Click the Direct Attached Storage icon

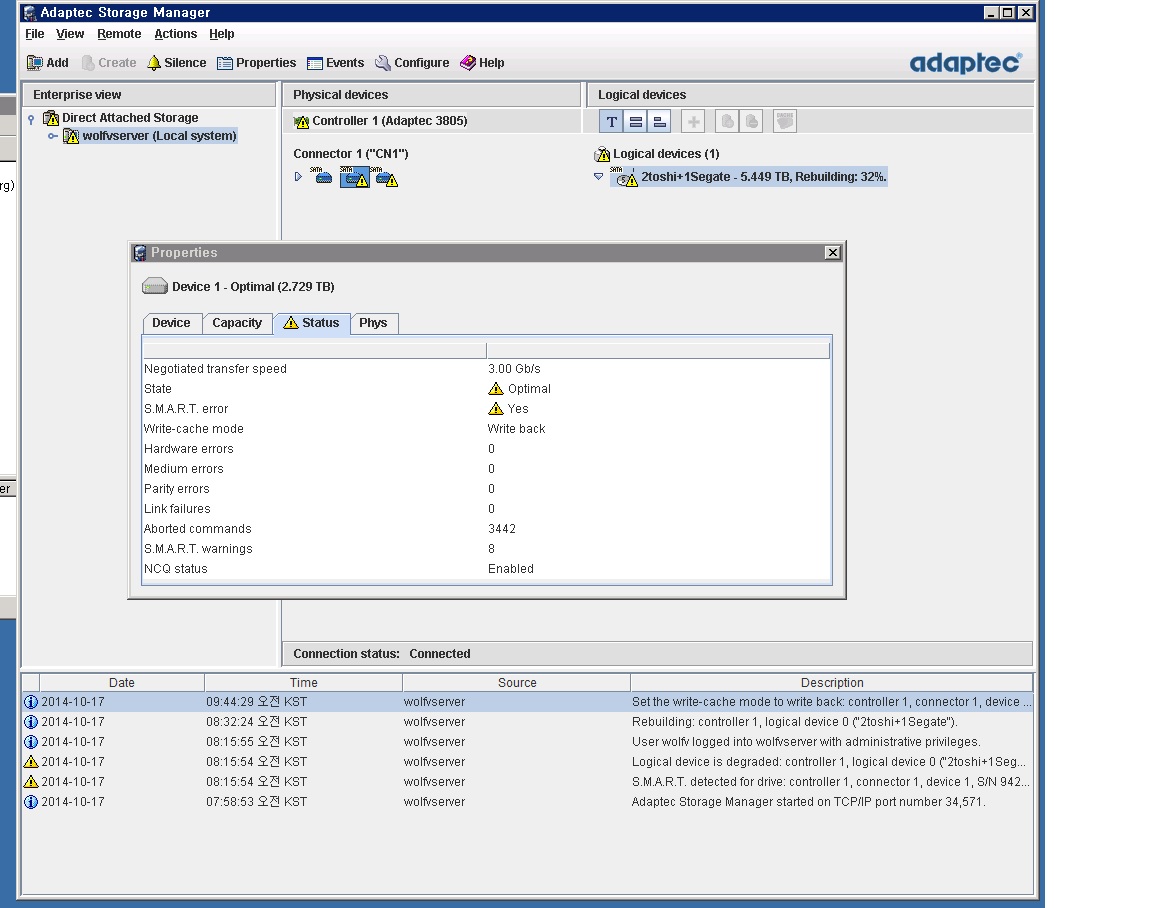click(x=51, y=118)
